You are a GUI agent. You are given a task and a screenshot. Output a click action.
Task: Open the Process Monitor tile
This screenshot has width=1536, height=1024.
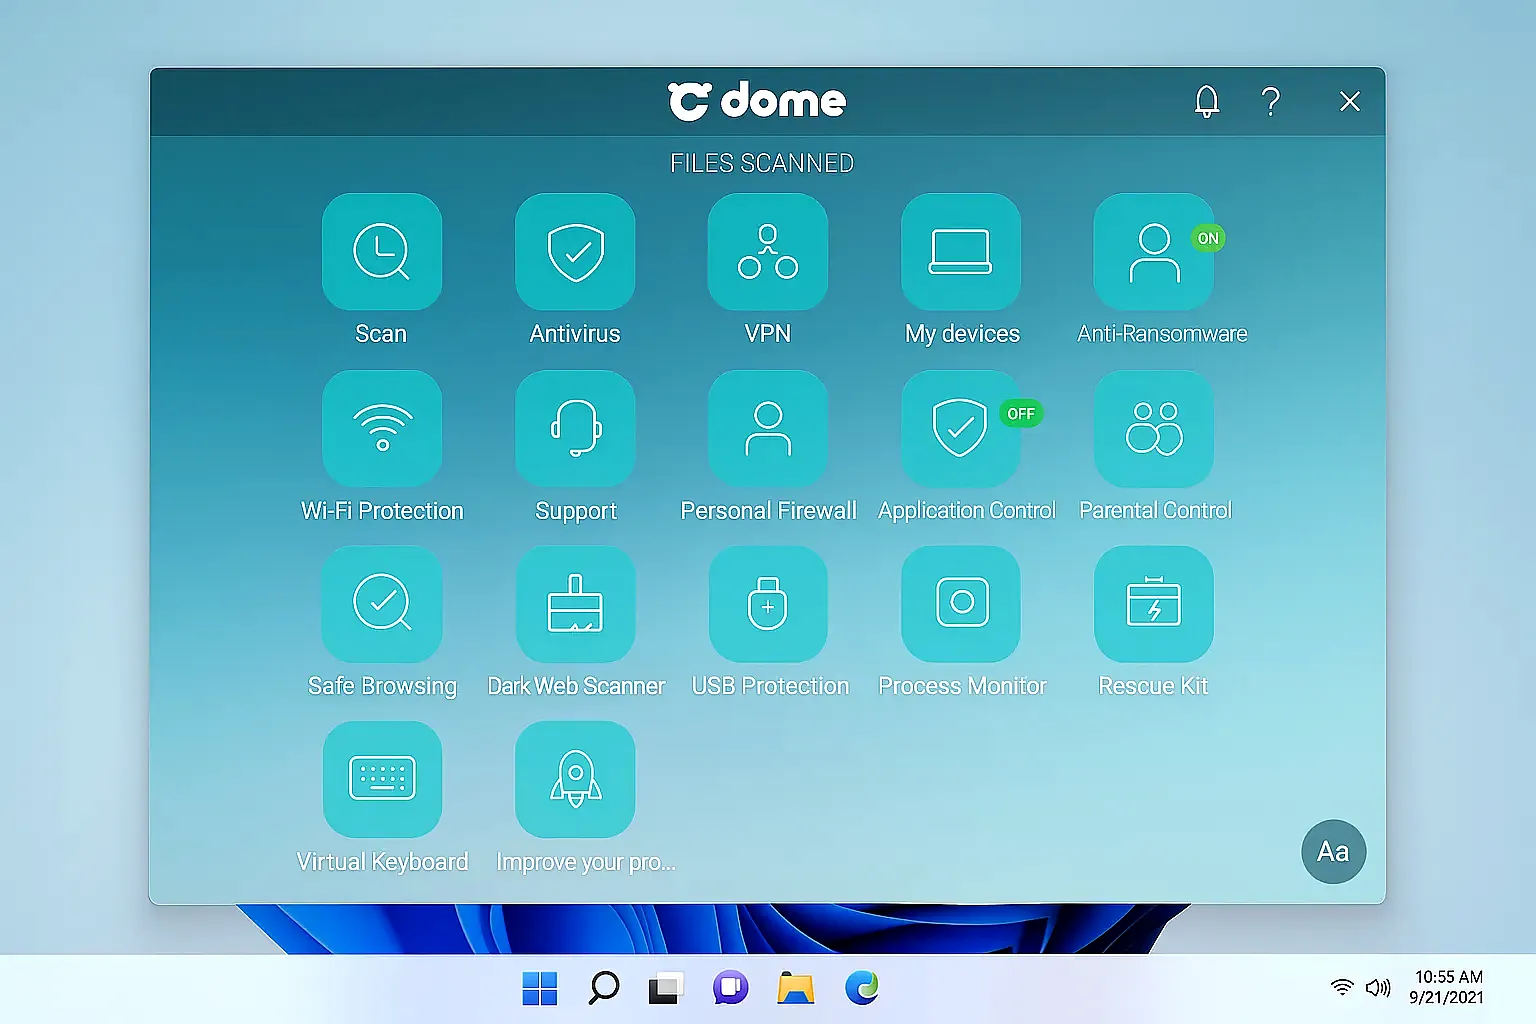point(961,604)
